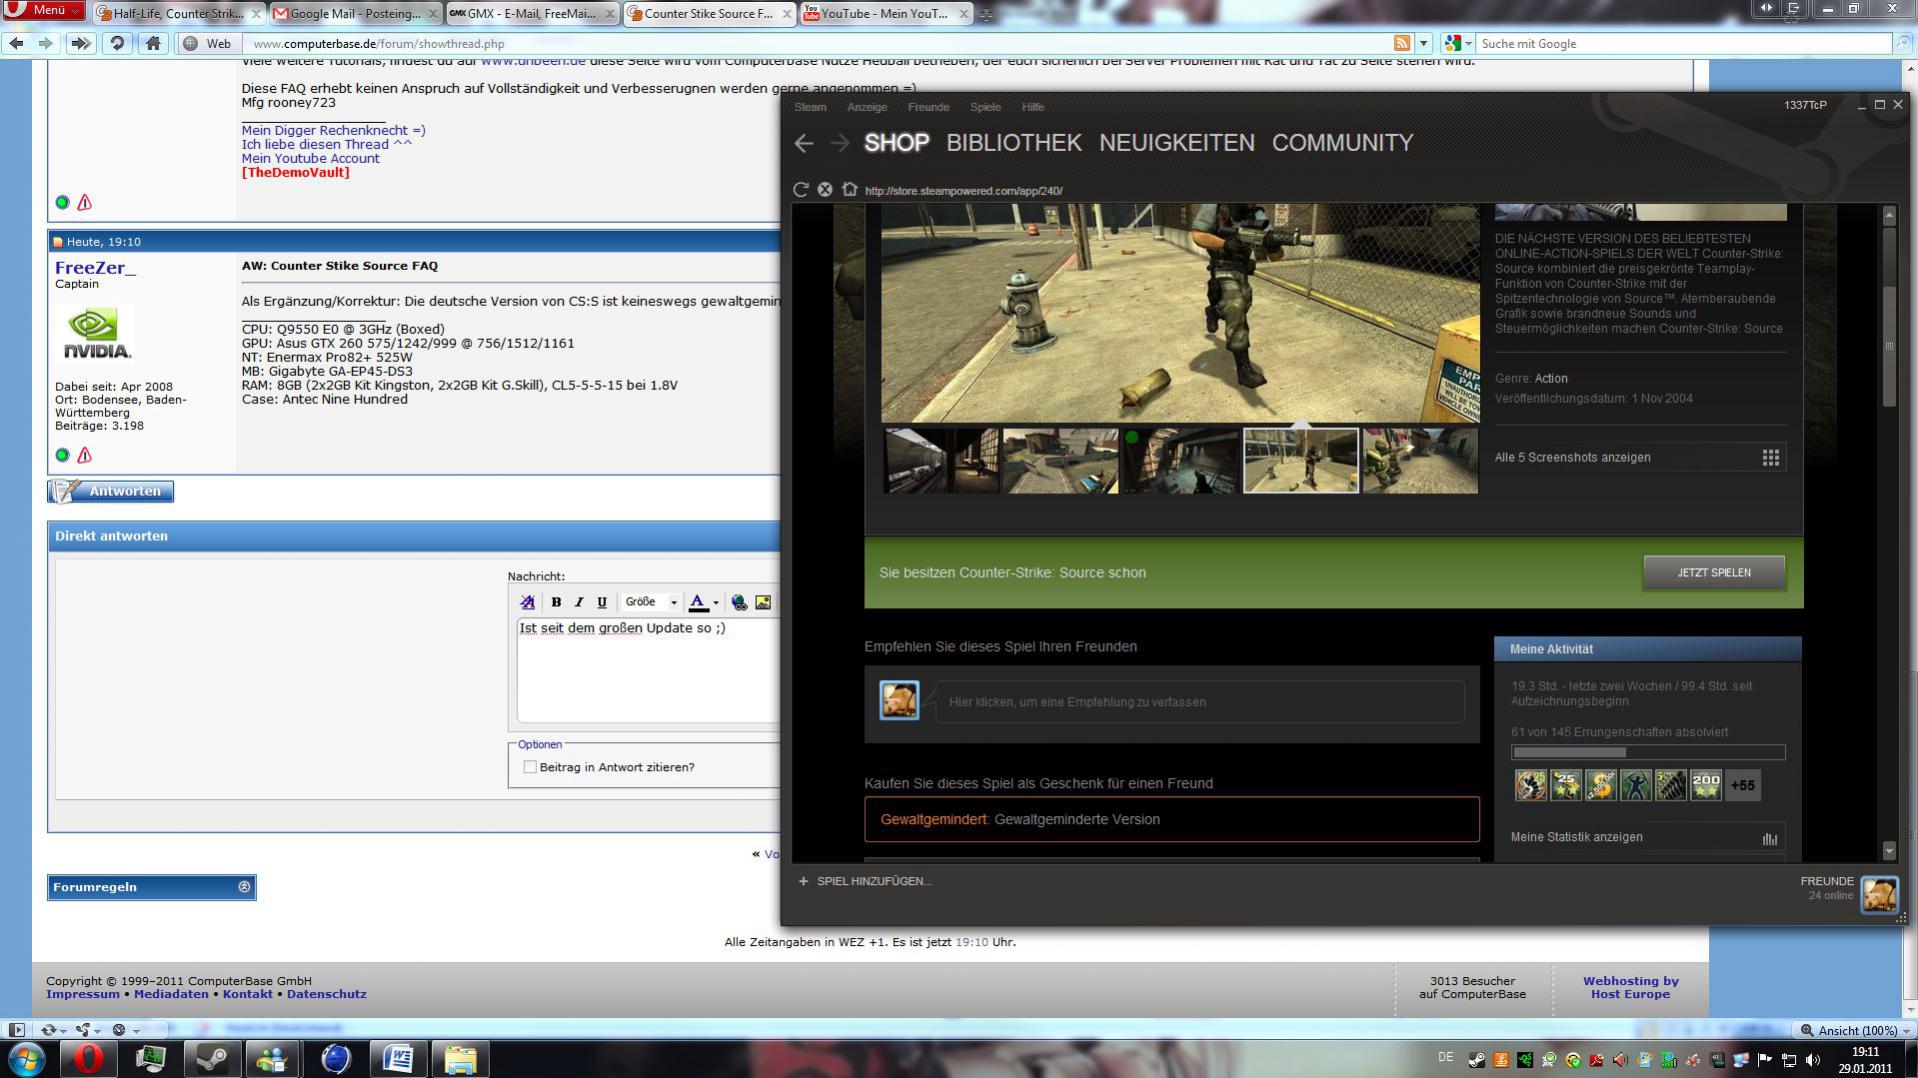Open the Größe font size dropdown
This screenshot has width=1918, height=1078.
point(650,602)
